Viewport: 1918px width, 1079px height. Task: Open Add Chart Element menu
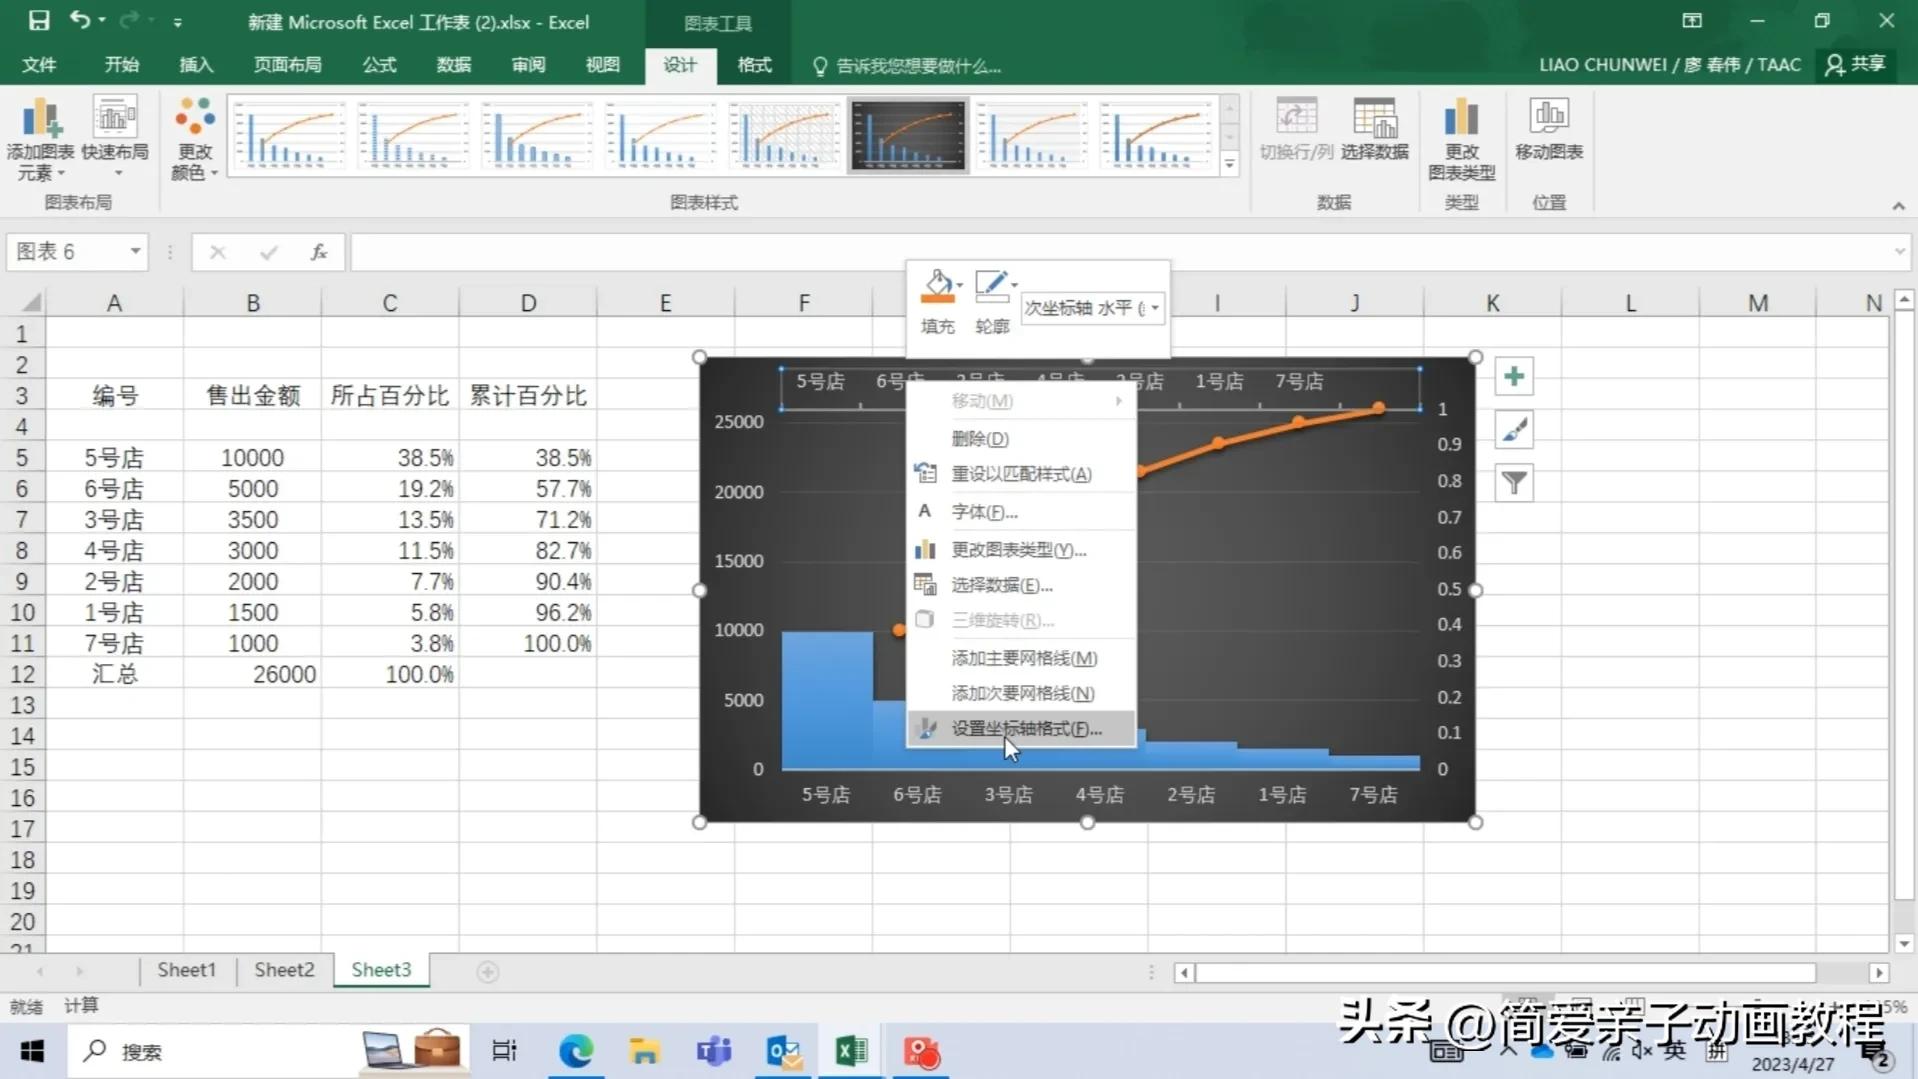(x=40, y=139)
